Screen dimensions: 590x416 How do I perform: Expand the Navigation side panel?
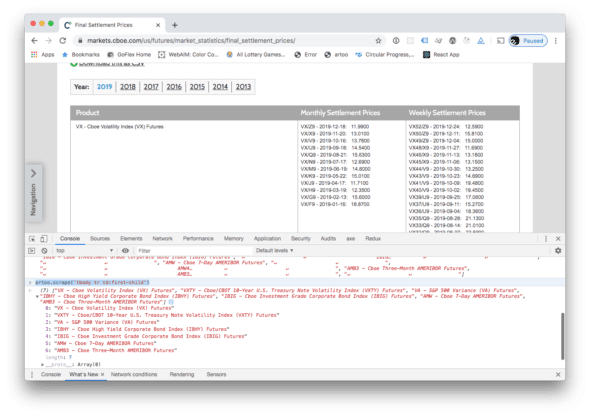pyautogui.click(x=33, y=193)
